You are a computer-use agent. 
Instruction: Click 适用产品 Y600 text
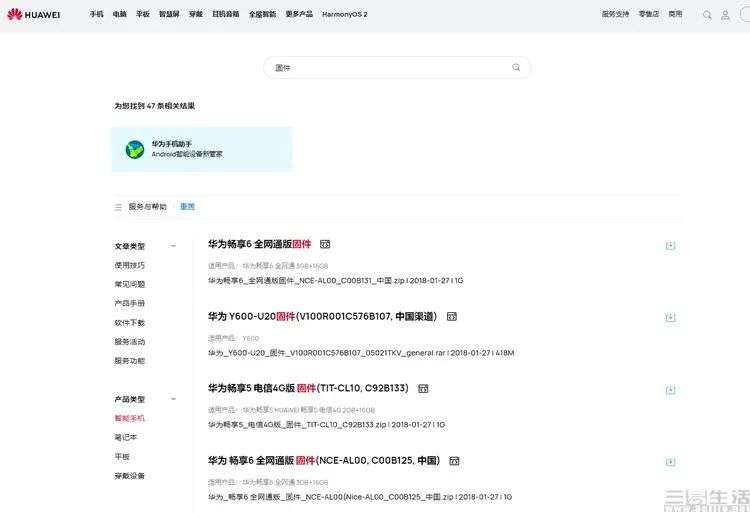point(233,338)
